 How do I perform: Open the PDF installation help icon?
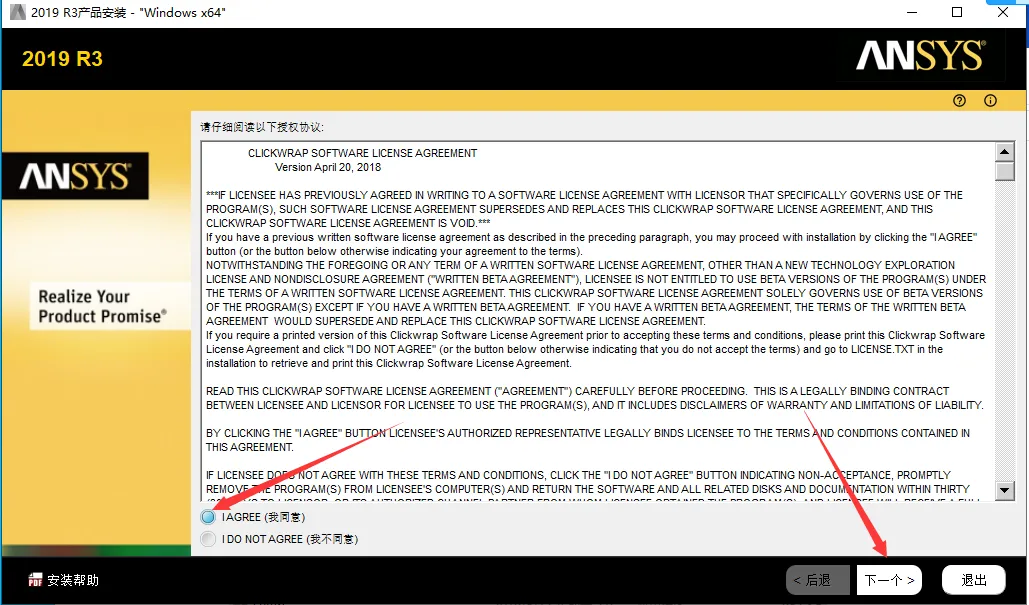[x=35, y=580]
